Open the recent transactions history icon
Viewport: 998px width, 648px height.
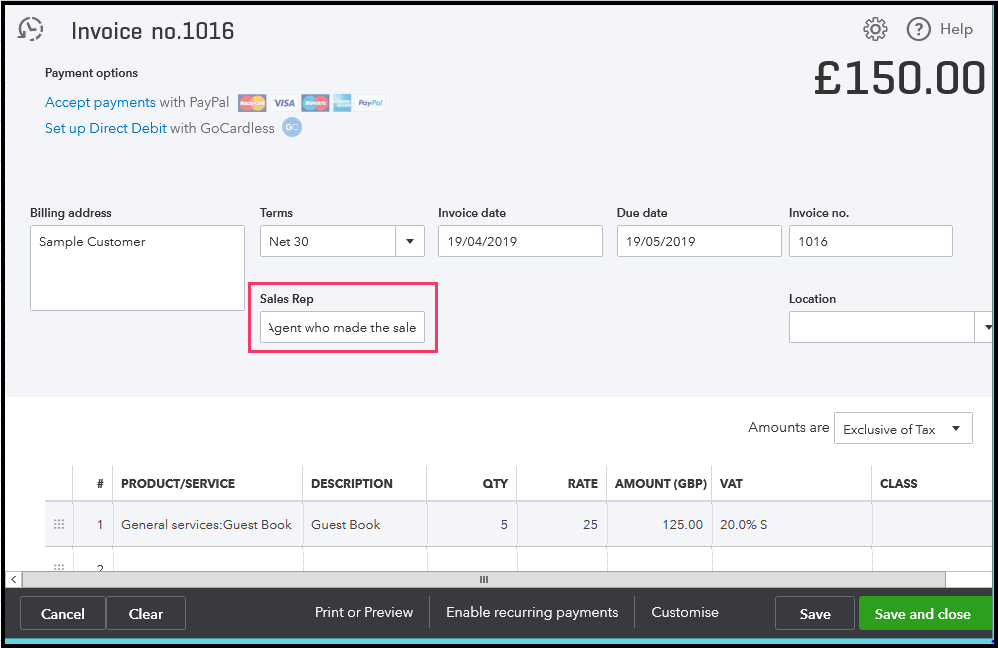pos(31,29)
